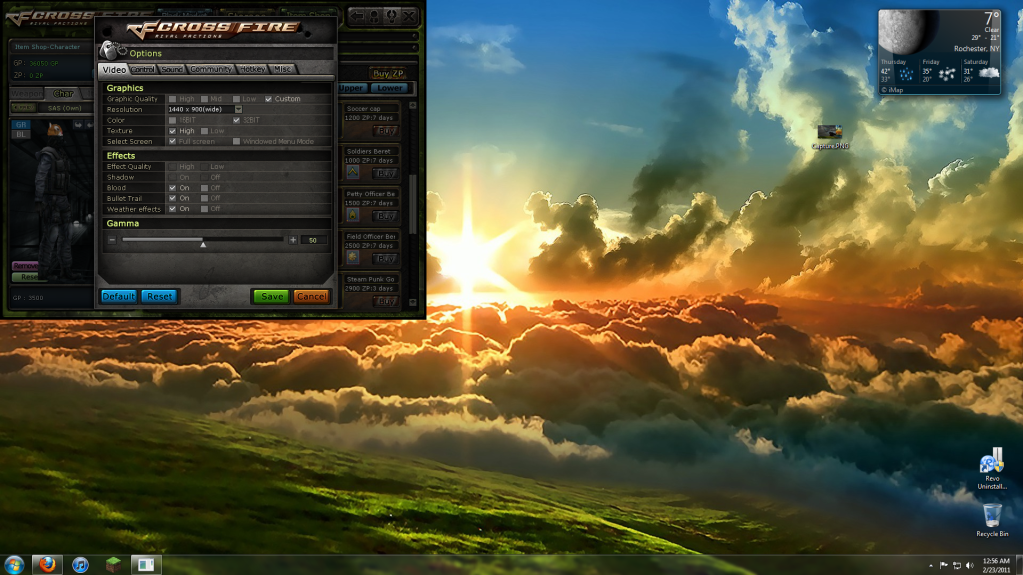
Task: Click the gamma plus button
Action: 293,240
